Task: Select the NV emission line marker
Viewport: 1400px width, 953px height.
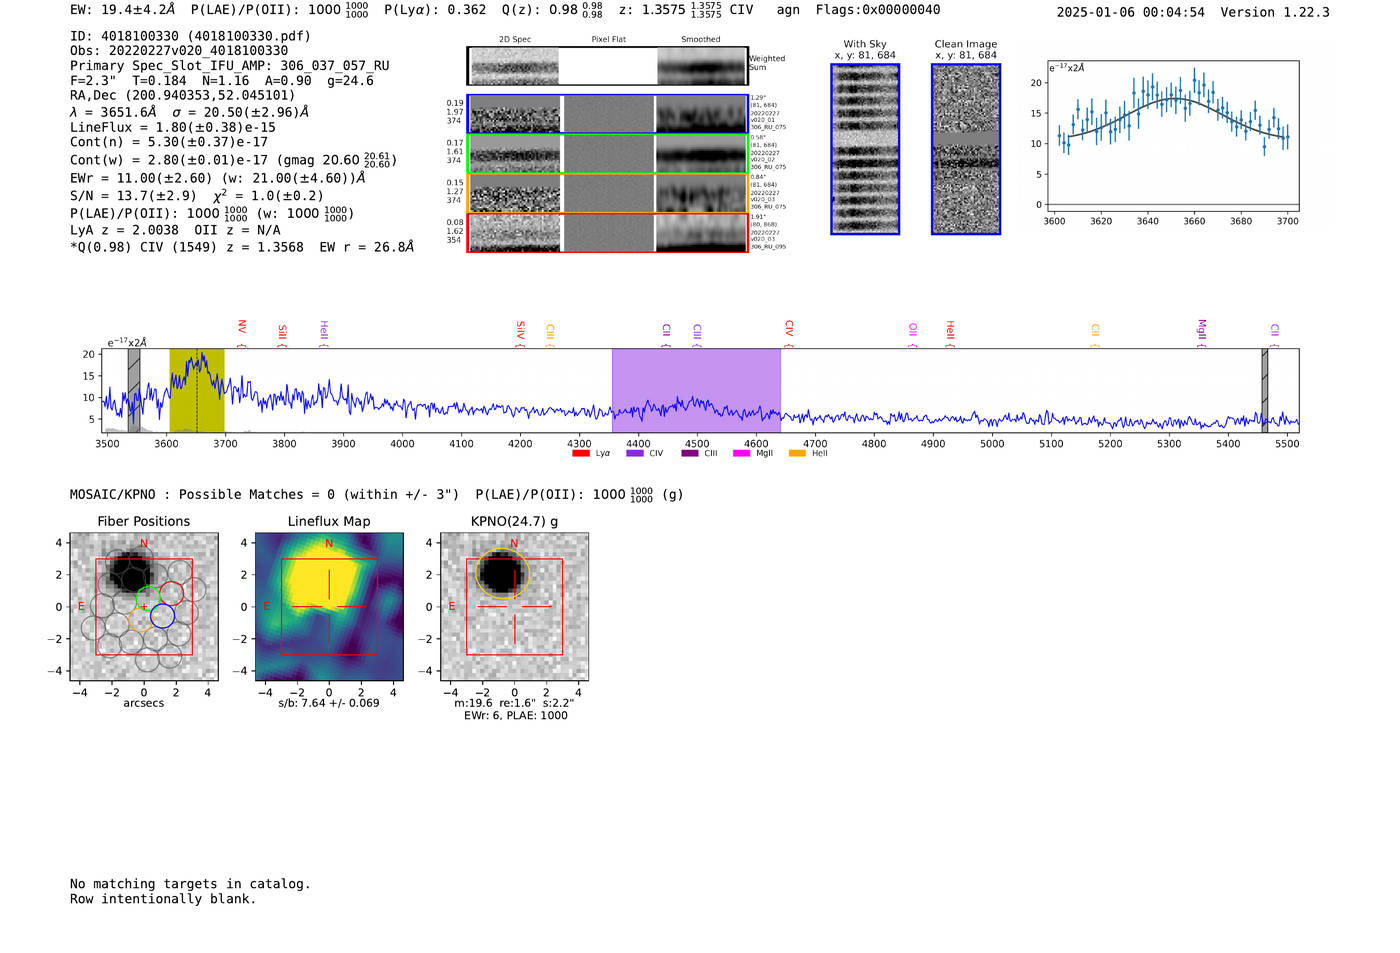Action: (242, 333)
